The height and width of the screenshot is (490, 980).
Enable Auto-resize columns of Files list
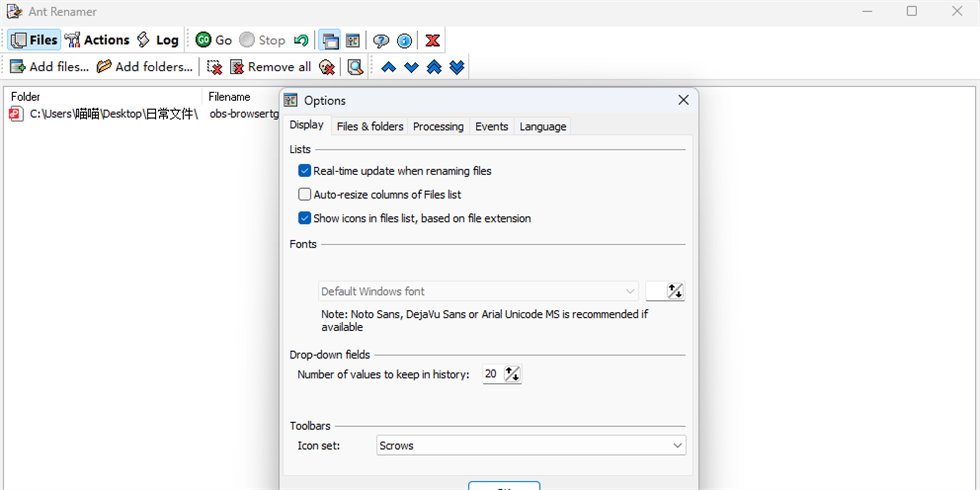click(305, 195)
